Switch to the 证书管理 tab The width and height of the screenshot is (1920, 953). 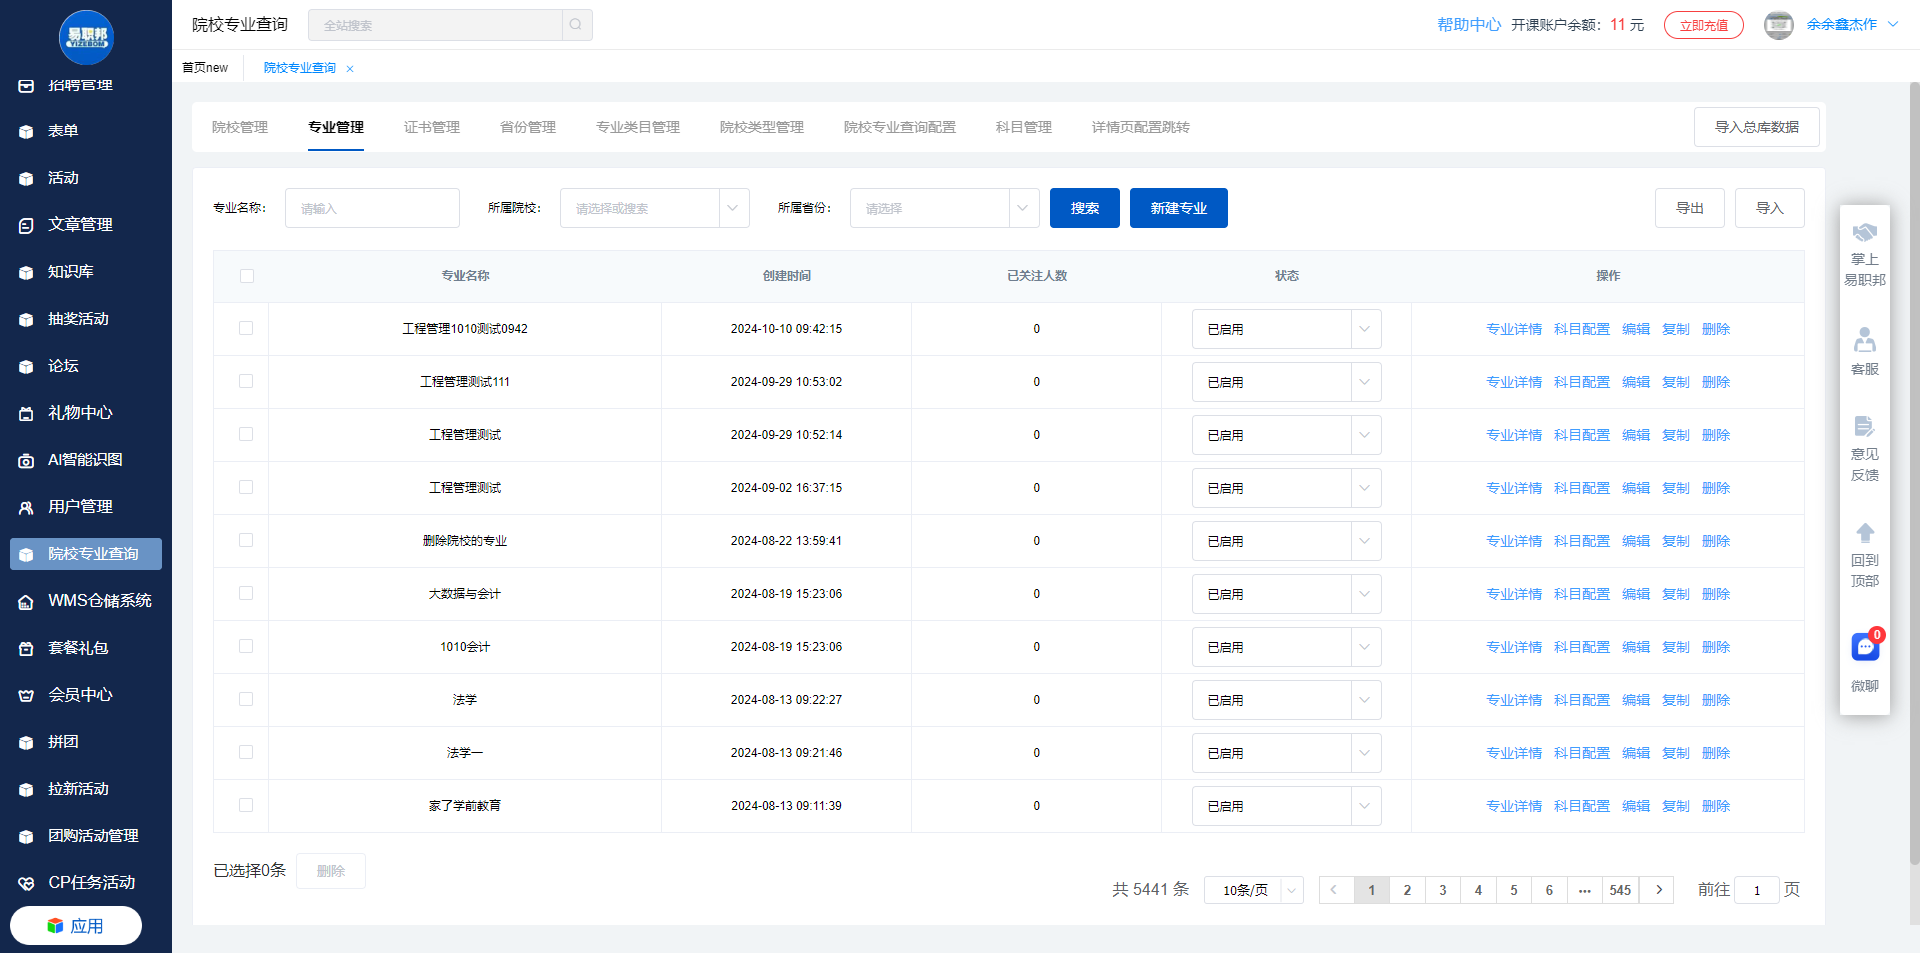(x=432, y=127)
